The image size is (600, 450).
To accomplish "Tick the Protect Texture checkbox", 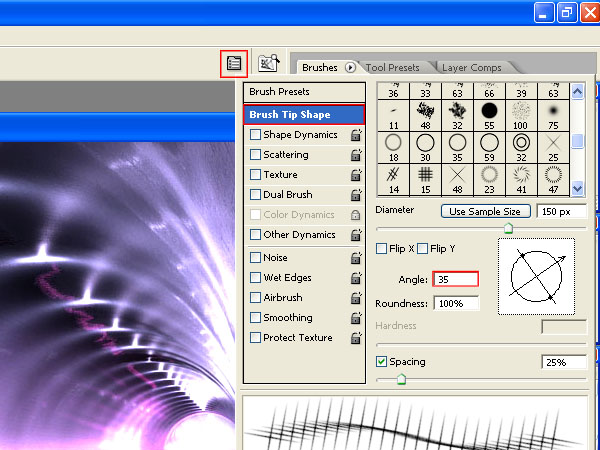I will pyautogui.click(x=255, y=338).
